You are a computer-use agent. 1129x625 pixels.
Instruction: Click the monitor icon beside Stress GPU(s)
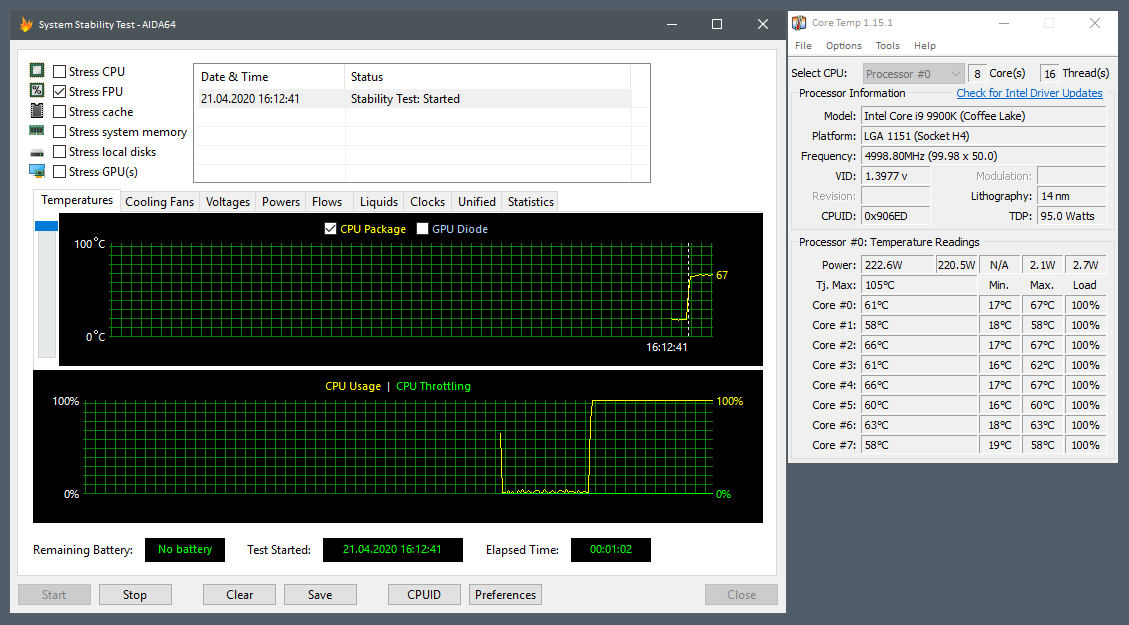37,171
